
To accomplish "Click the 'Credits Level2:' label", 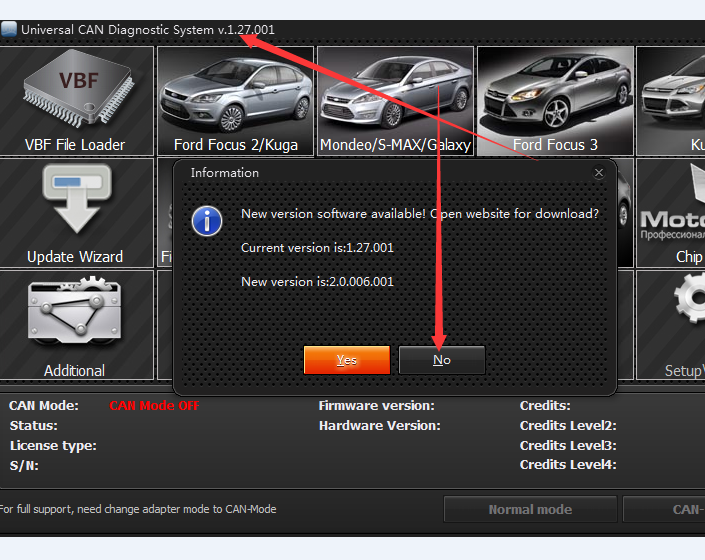I will coord(568,426).
